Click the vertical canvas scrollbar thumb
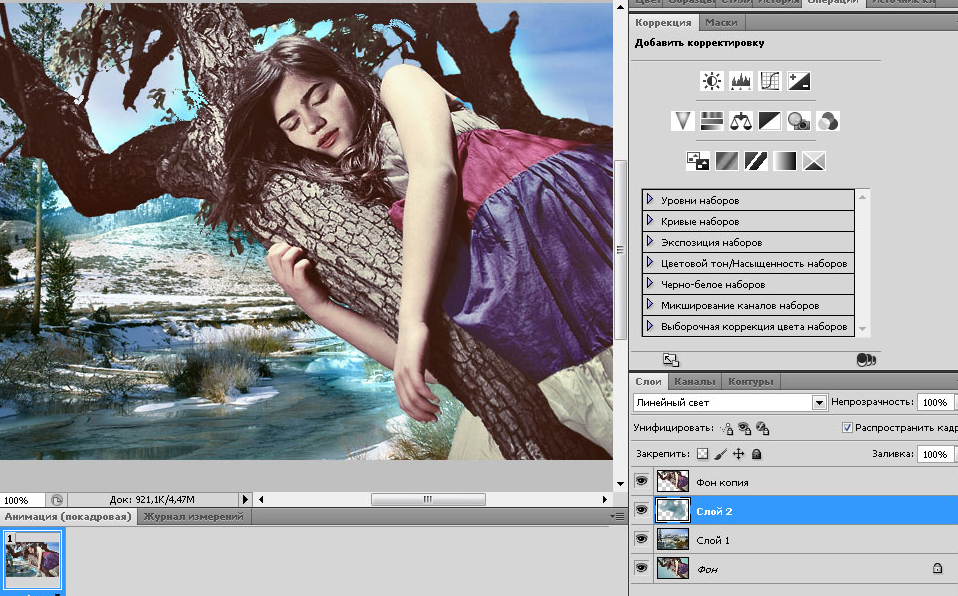This screenshot has height=596, width=958. [620, 250]
